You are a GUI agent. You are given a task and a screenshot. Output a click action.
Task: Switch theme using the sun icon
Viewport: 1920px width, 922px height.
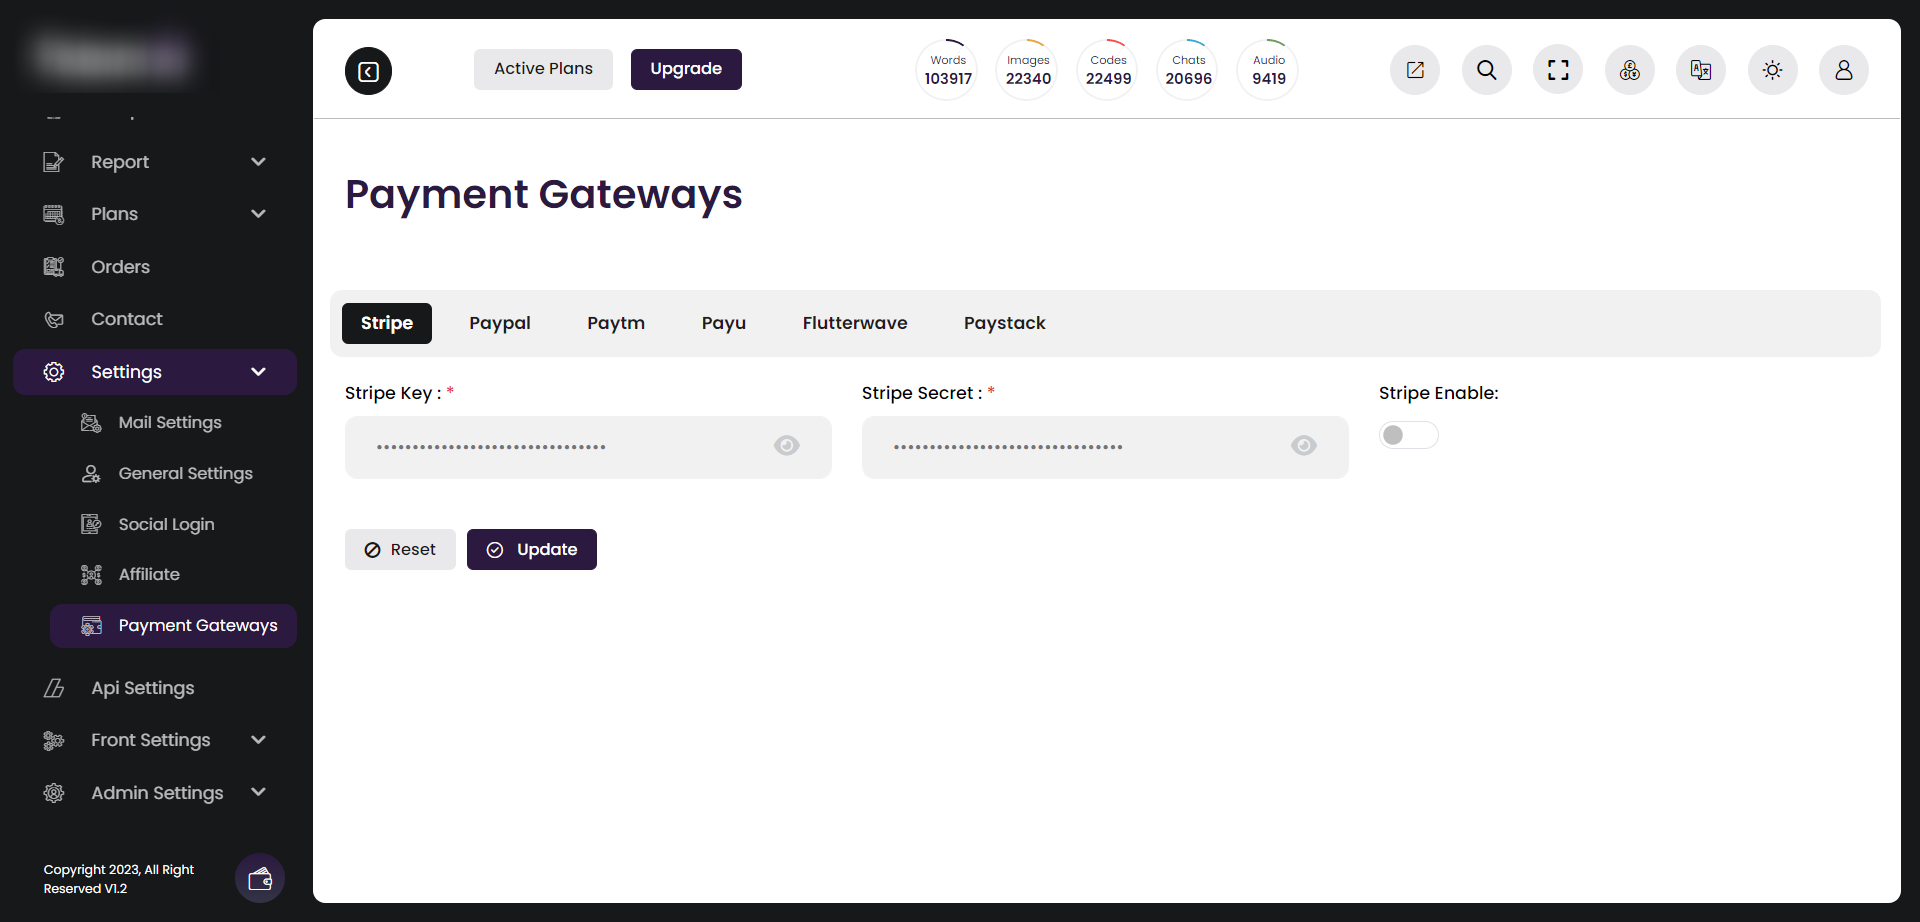coord(1772,70)
